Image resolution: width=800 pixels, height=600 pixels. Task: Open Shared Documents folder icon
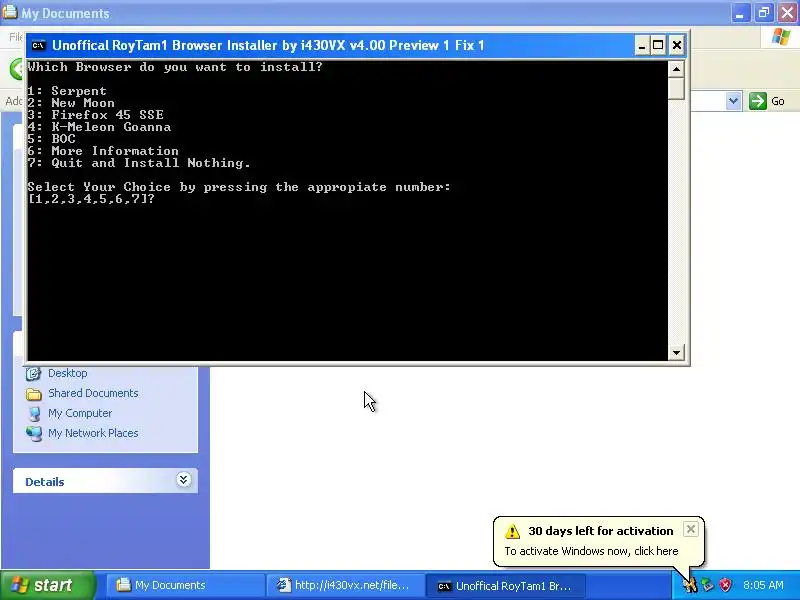coord(34,394)
